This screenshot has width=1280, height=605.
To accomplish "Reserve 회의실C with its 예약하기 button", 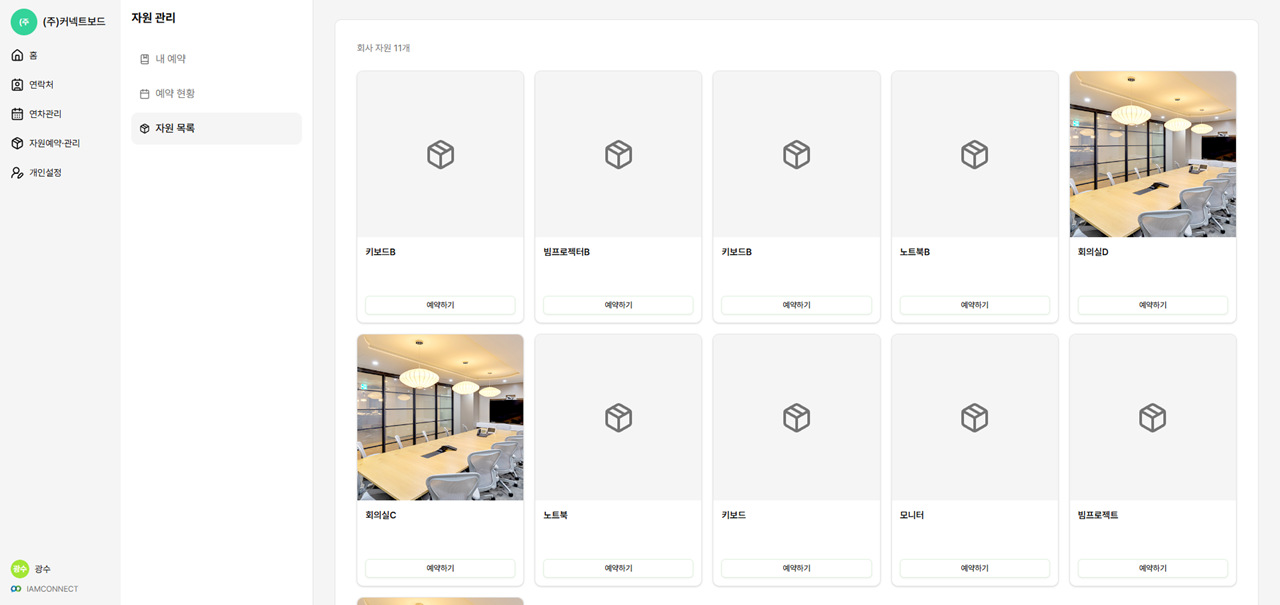I will 440,568.
